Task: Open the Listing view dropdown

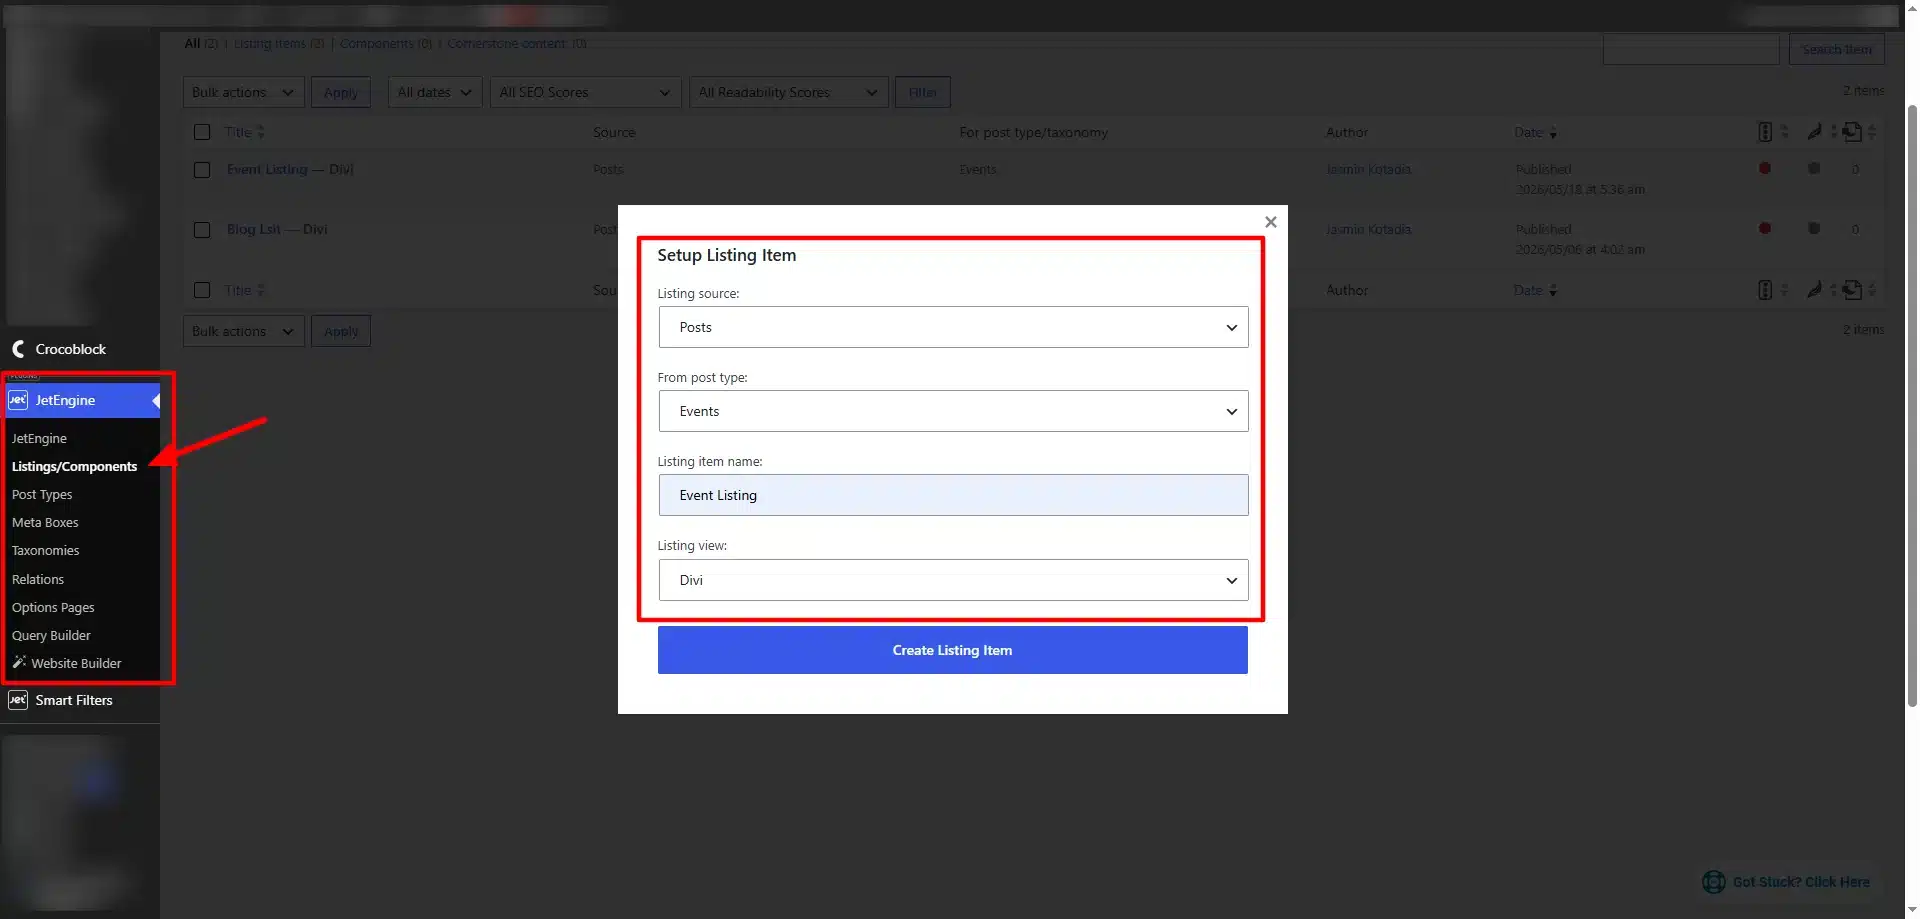Action: 953,580
